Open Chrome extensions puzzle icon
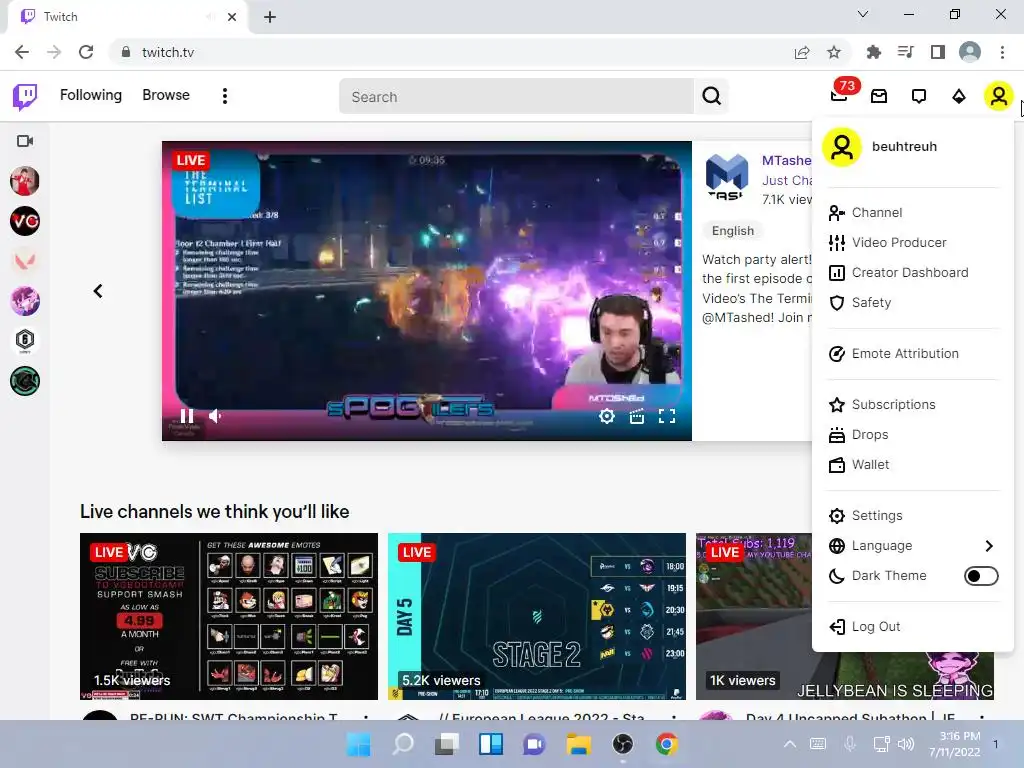The width and height of the screenshot is (1024, 768). coord(873,52)
